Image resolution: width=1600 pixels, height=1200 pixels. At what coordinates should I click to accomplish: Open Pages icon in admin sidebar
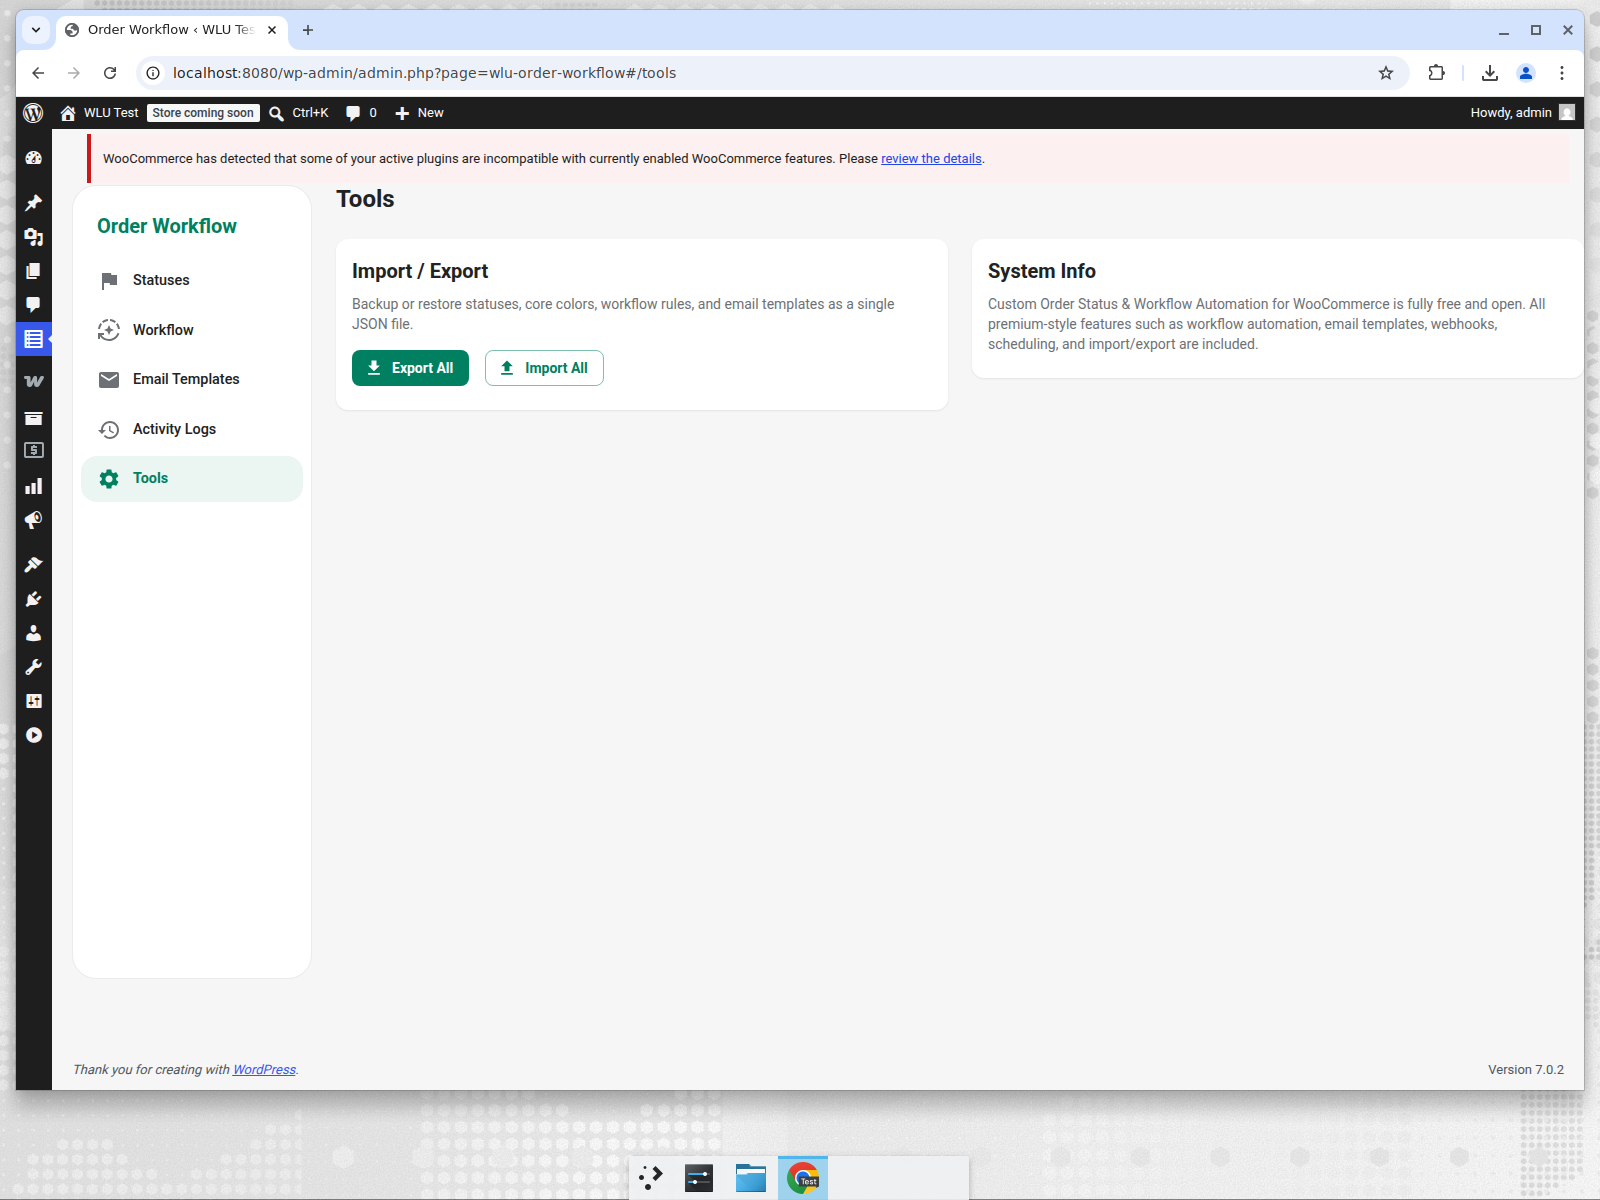pyautogui.click(x=33, y=271)
